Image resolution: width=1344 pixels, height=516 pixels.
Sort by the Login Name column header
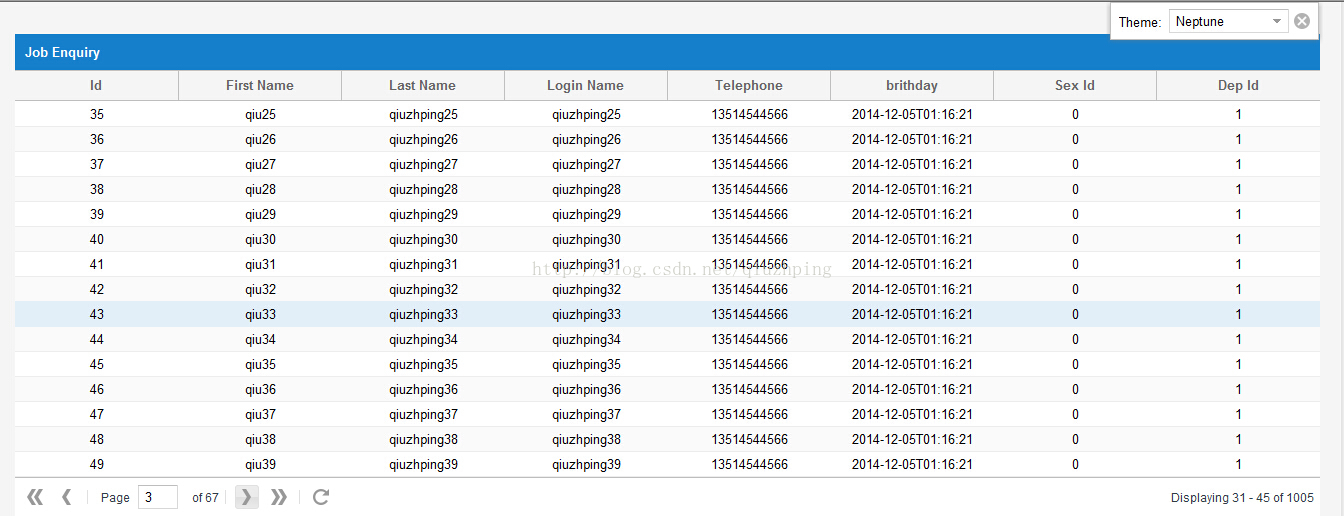pyautogui.click(x=586, y=85)
